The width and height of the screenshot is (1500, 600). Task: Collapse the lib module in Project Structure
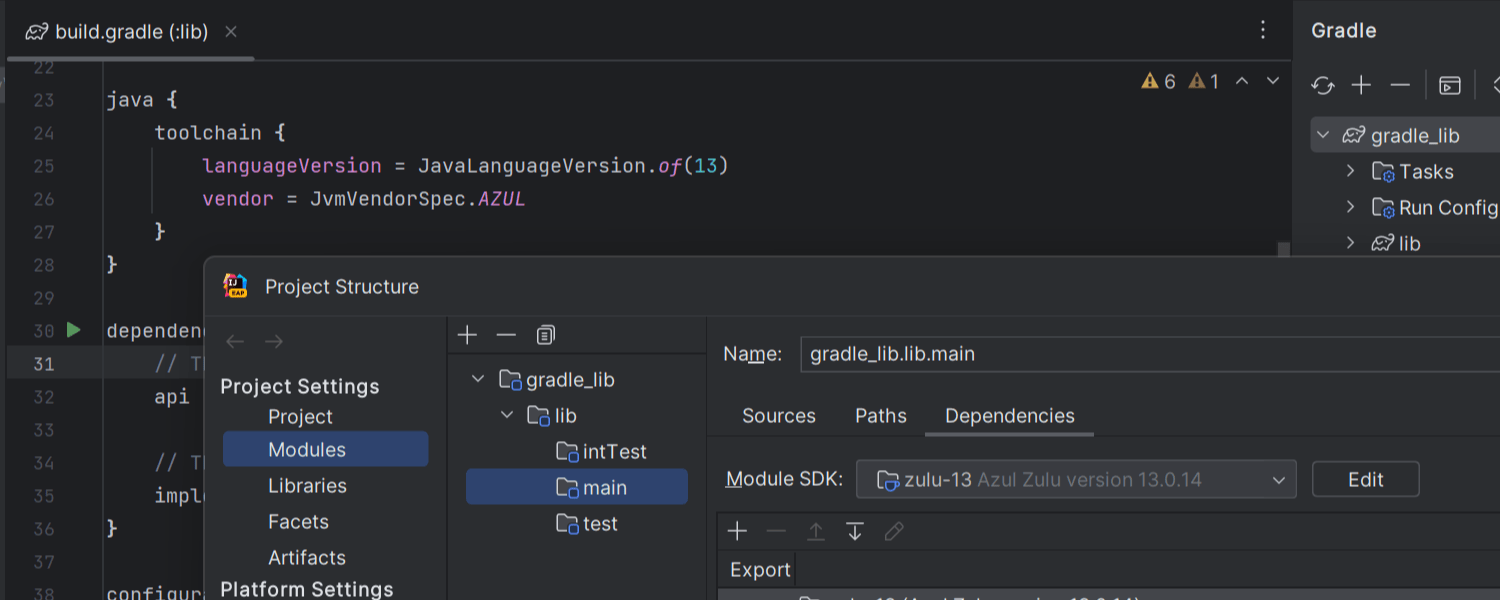point(506,415)
